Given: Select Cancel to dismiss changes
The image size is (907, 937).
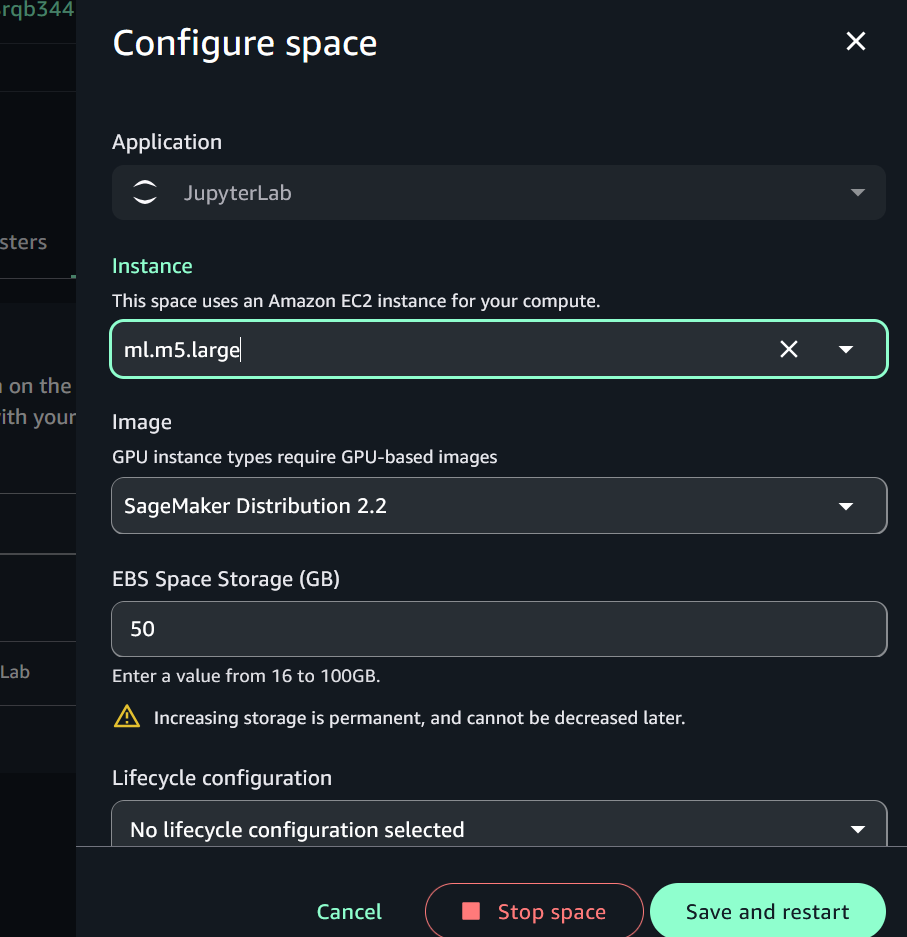Looking at the screenshot, I should coord(348,911).
